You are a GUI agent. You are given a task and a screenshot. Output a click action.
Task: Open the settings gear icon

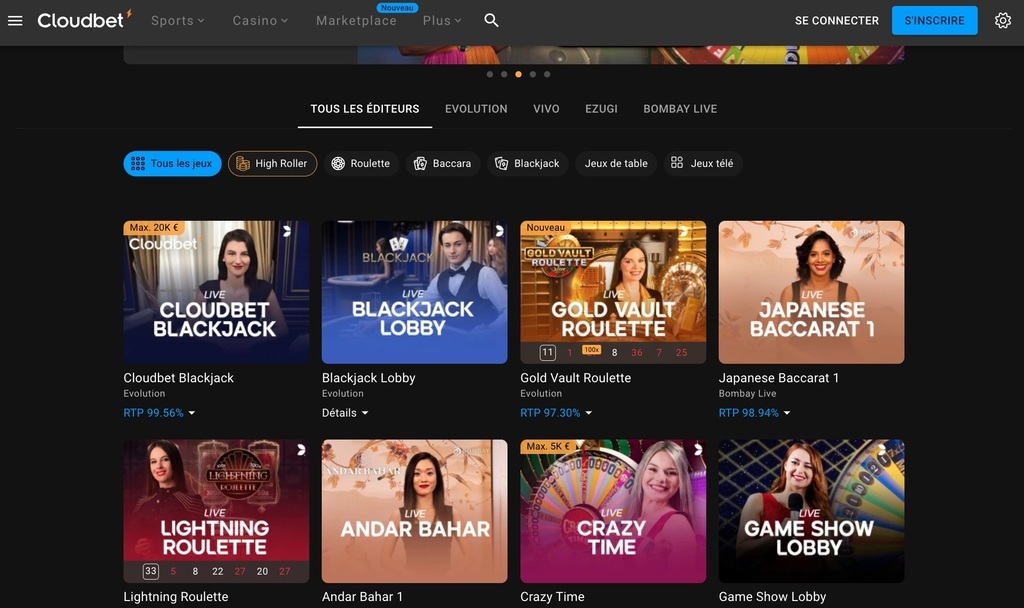point(1003,20)
